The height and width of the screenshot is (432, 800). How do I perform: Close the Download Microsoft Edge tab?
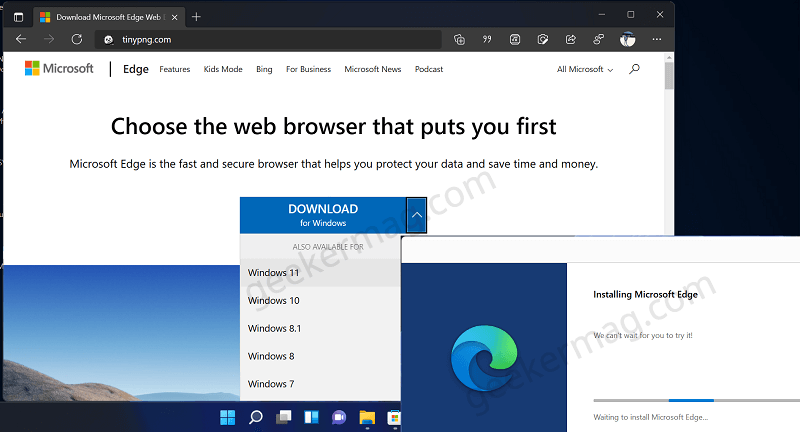point(174,17)
